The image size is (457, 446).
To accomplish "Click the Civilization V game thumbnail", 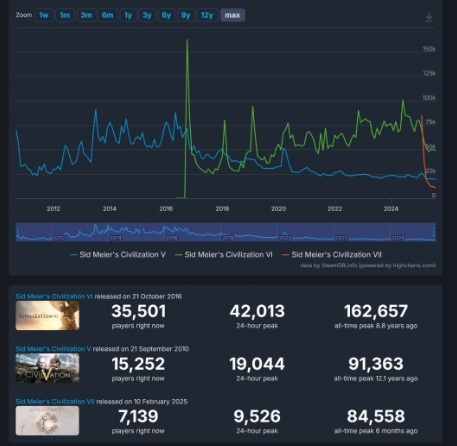I will coord(47,368).
